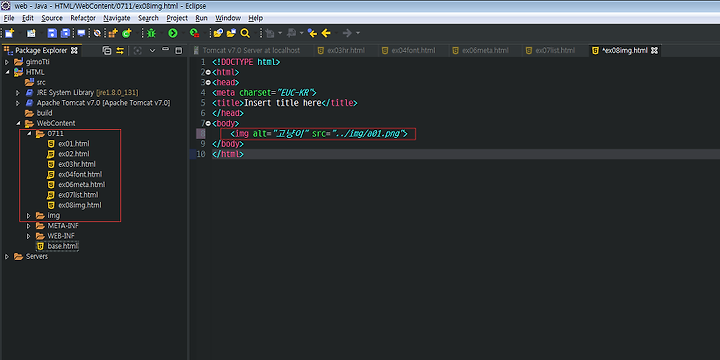720x360 pixels.
Task: Click the New Java Package icon
Action: (x=113, y=33)
